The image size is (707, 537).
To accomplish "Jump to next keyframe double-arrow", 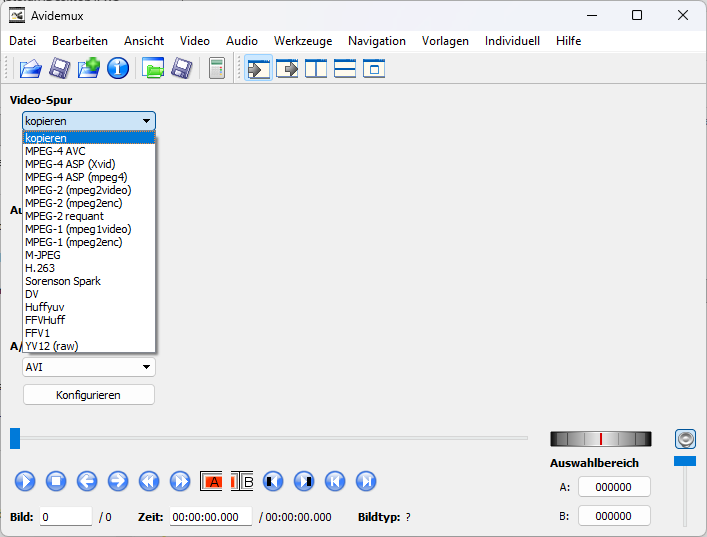I will tap(180, 481).
